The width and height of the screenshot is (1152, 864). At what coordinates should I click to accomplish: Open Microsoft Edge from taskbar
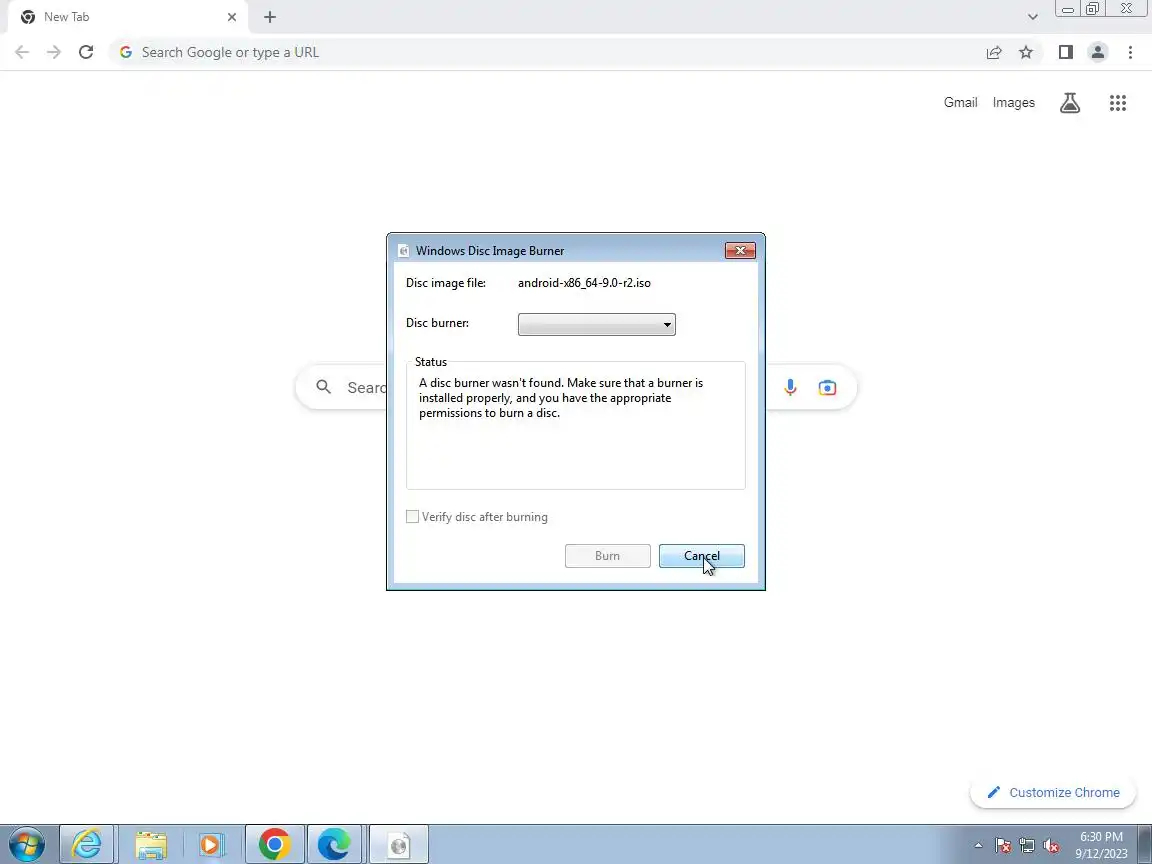(x=334, y=845)
